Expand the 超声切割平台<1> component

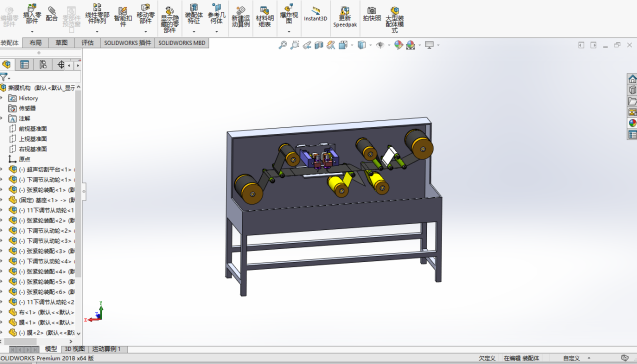coord(2,169)
